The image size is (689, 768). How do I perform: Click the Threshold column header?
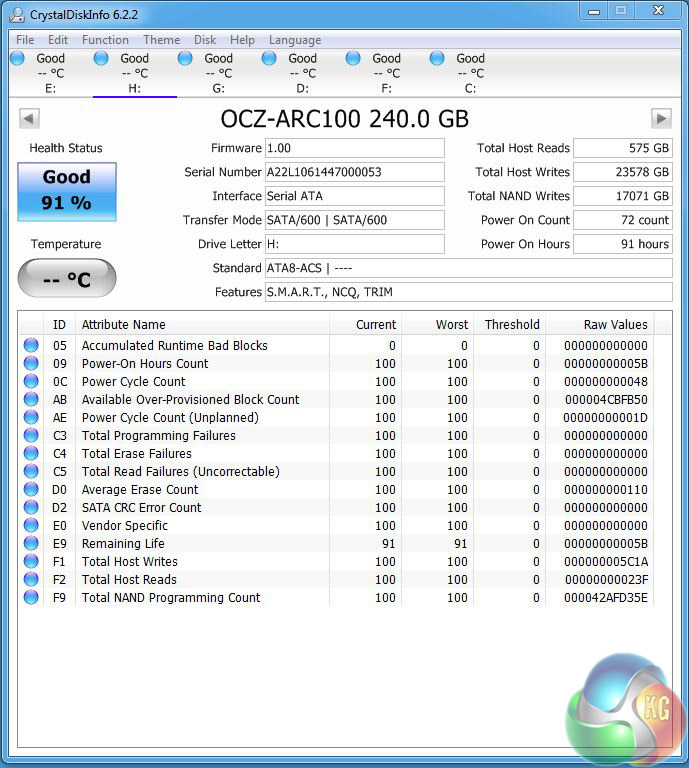click(x=510, y=325)
